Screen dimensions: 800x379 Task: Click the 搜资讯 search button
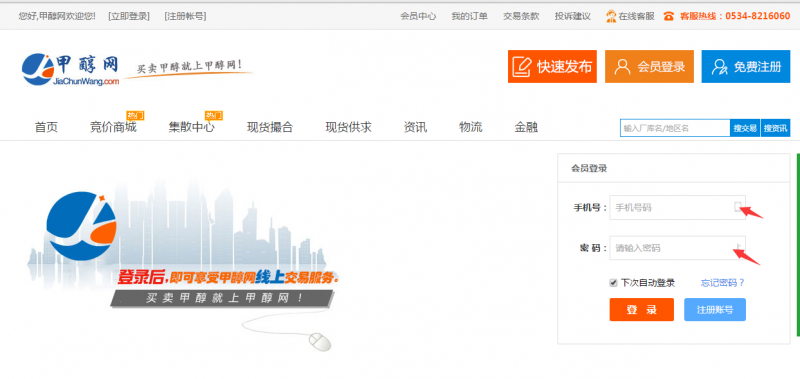pyautogui.click(x=776, y=128)
